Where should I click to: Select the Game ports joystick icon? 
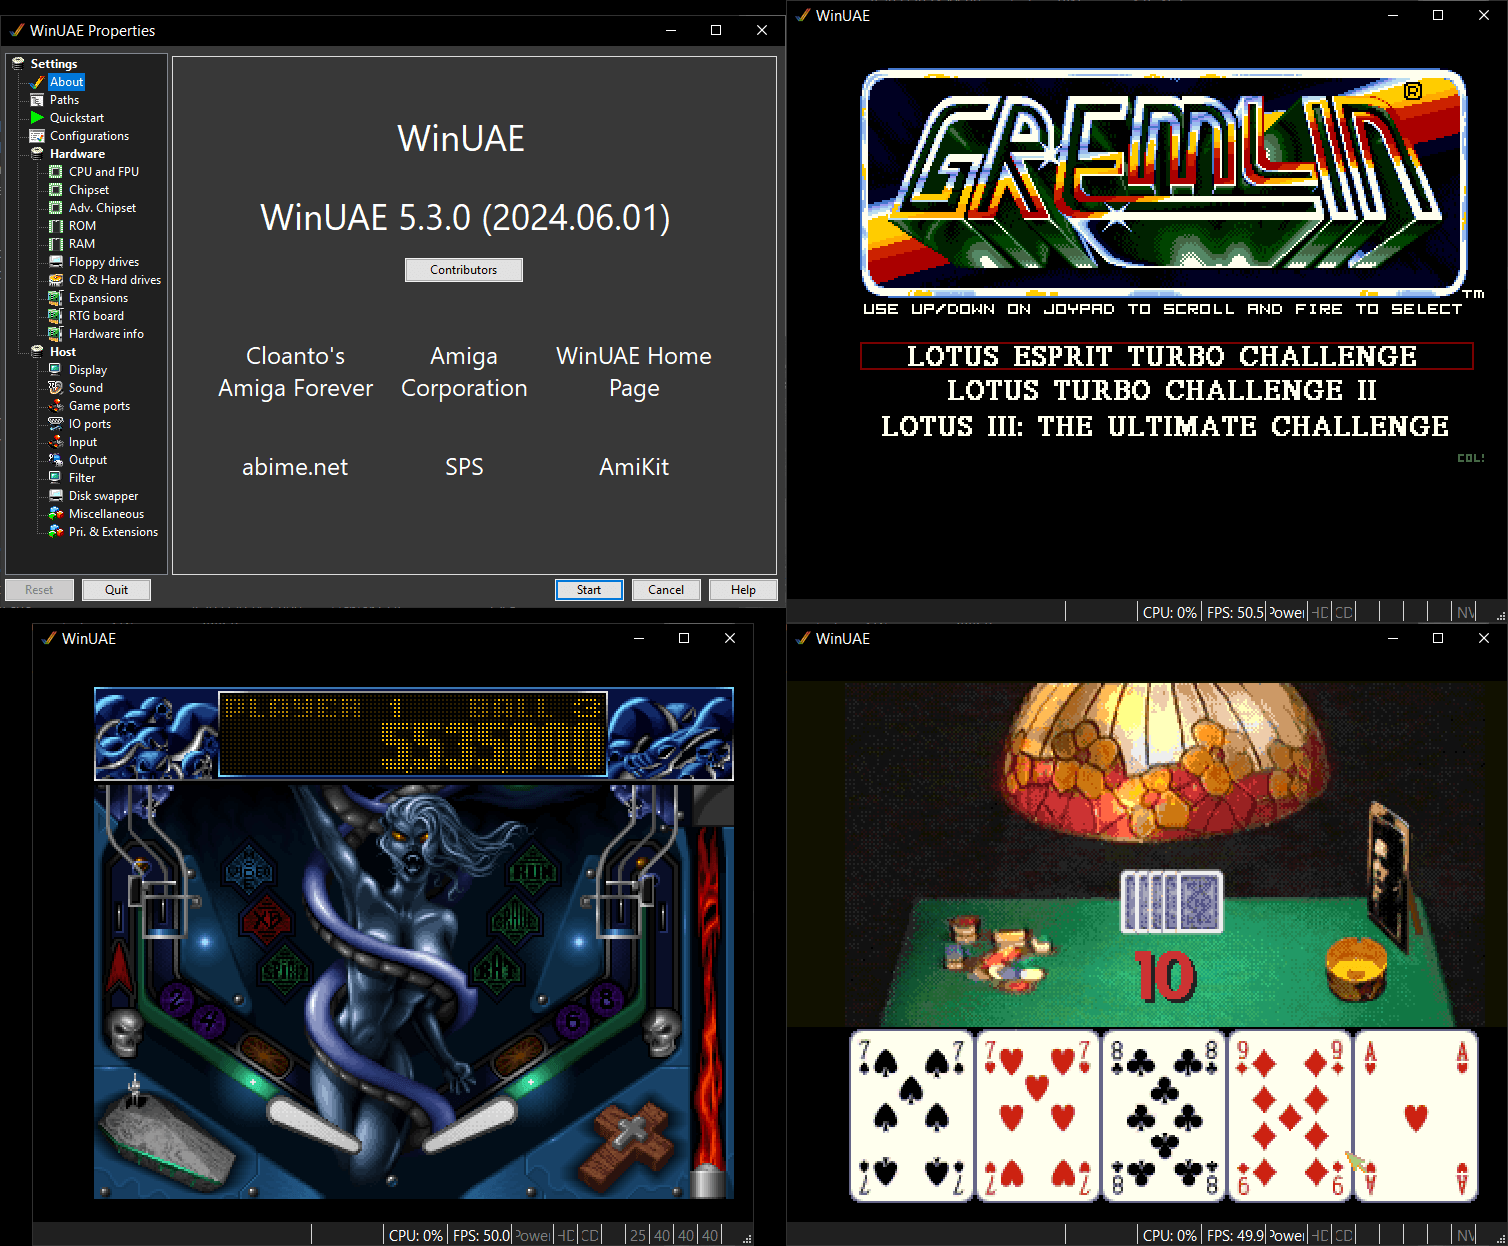[x=56, y=406]
